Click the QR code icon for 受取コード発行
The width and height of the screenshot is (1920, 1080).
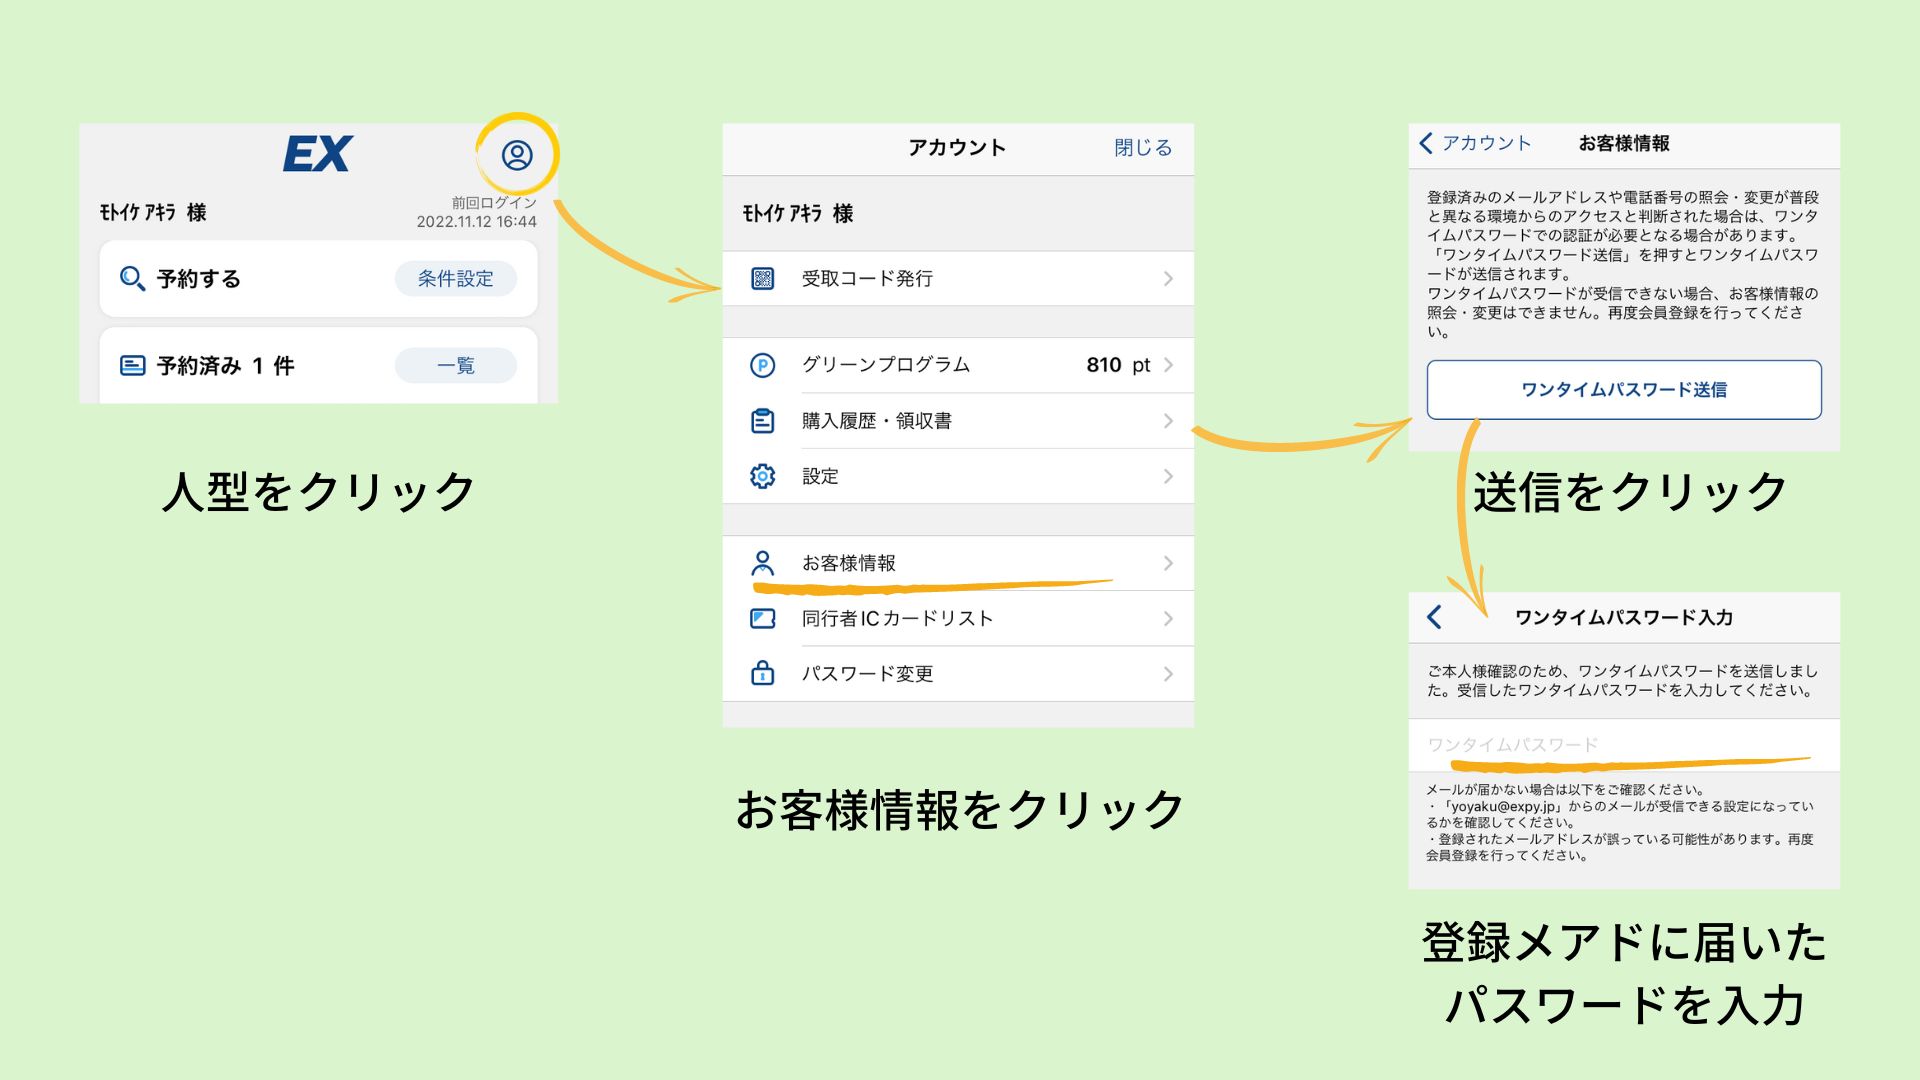point(763,279)
